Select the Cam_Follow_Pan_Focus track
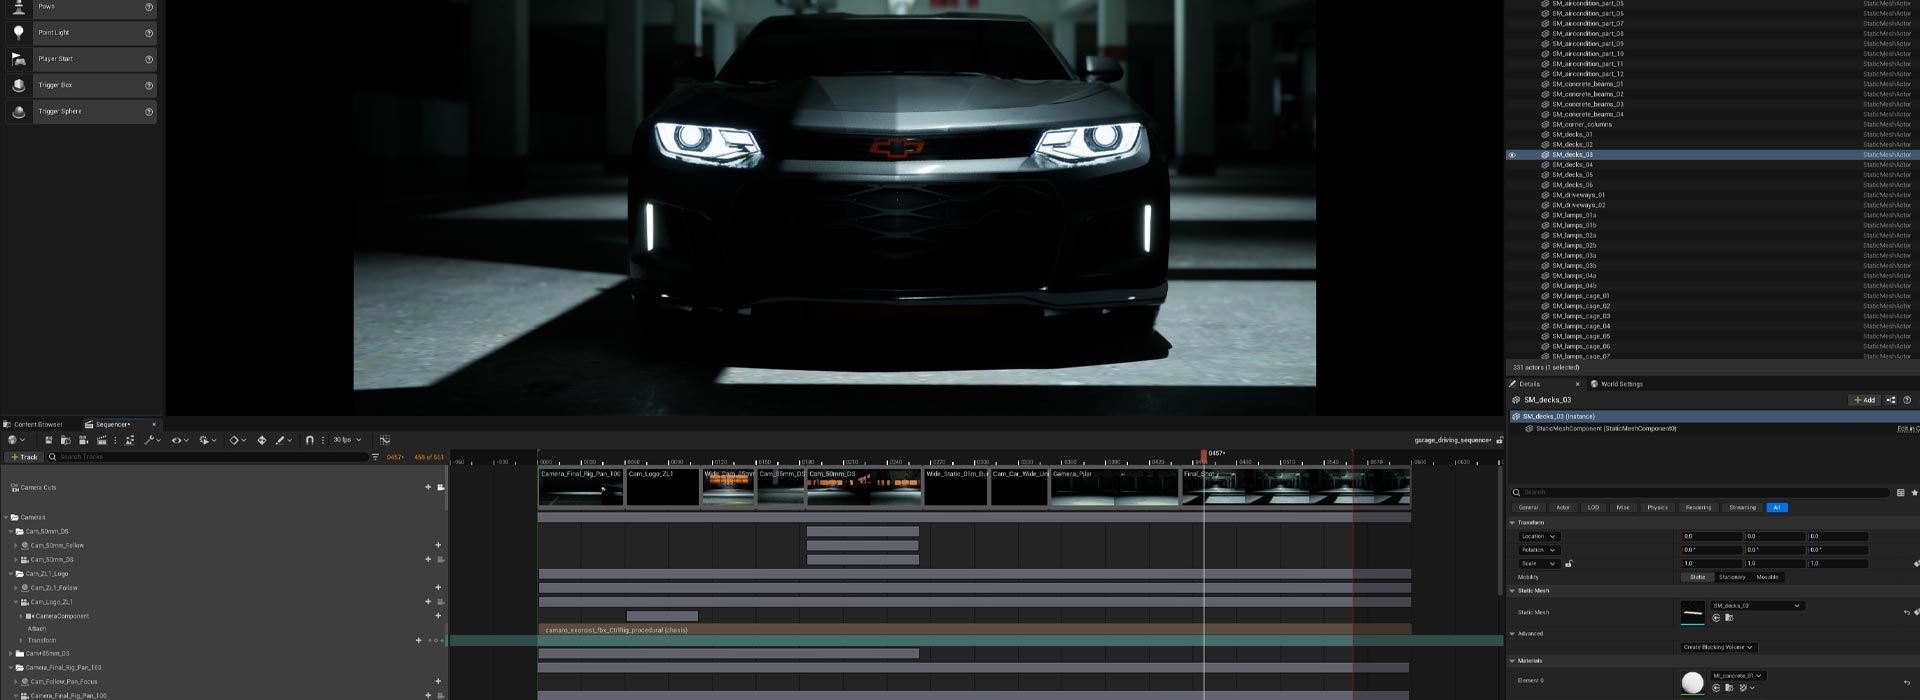This screenshot has width=1920, height=700. [64, 681]
